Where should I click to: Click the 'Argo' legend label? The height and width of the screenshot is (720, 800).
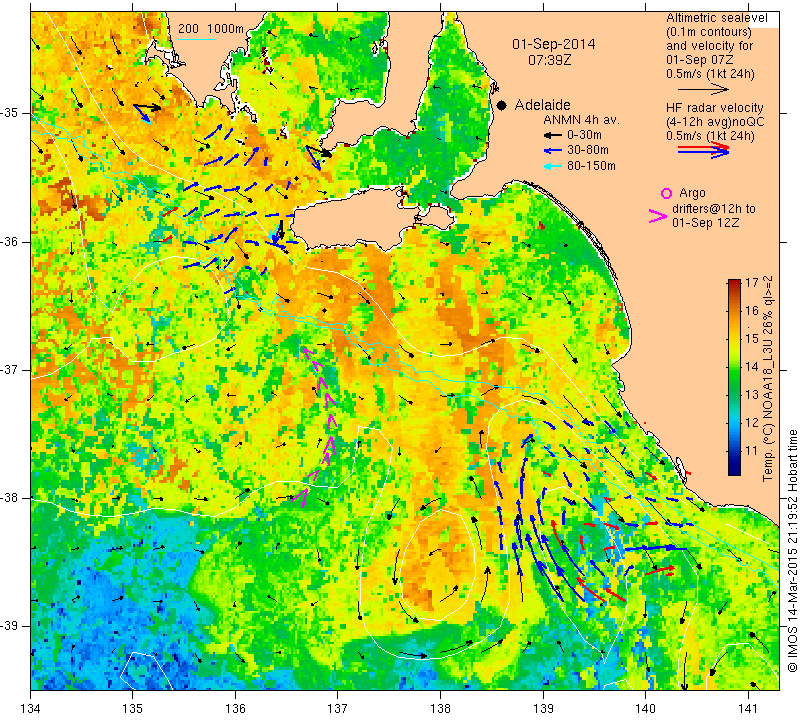point(692,193)
